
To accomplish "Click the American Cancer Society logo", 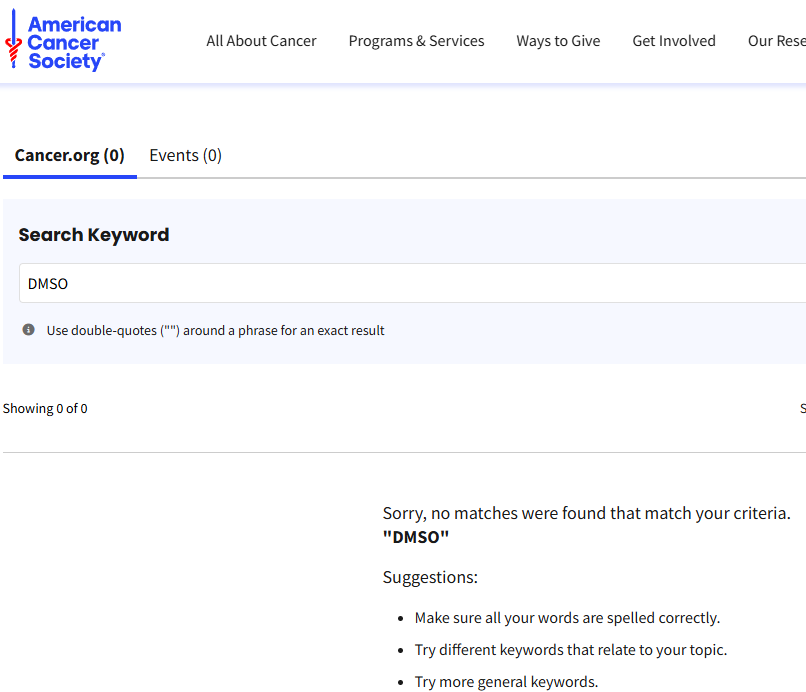I will pyautogui.click(x=63, y=41).
